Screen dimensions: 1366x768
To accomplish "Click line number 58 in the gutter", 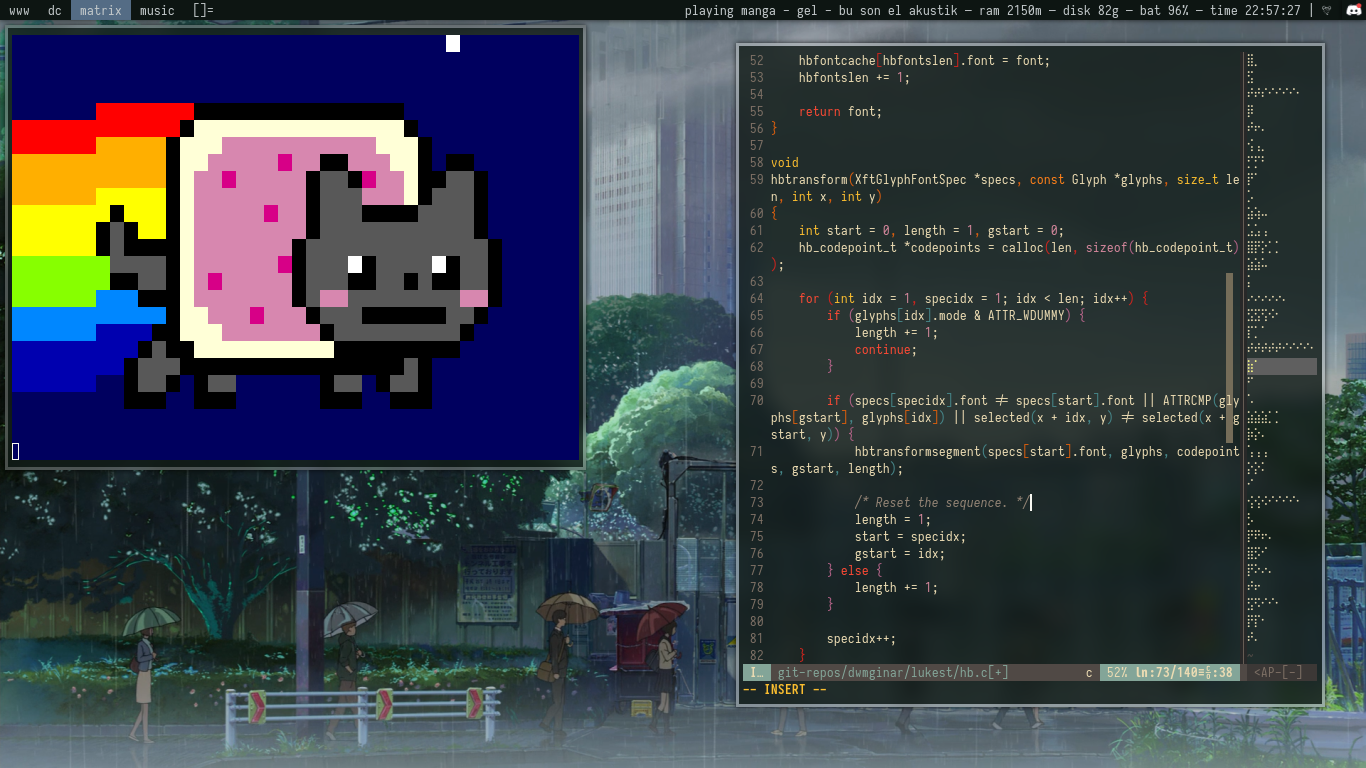I will click(x=756, y=162).
